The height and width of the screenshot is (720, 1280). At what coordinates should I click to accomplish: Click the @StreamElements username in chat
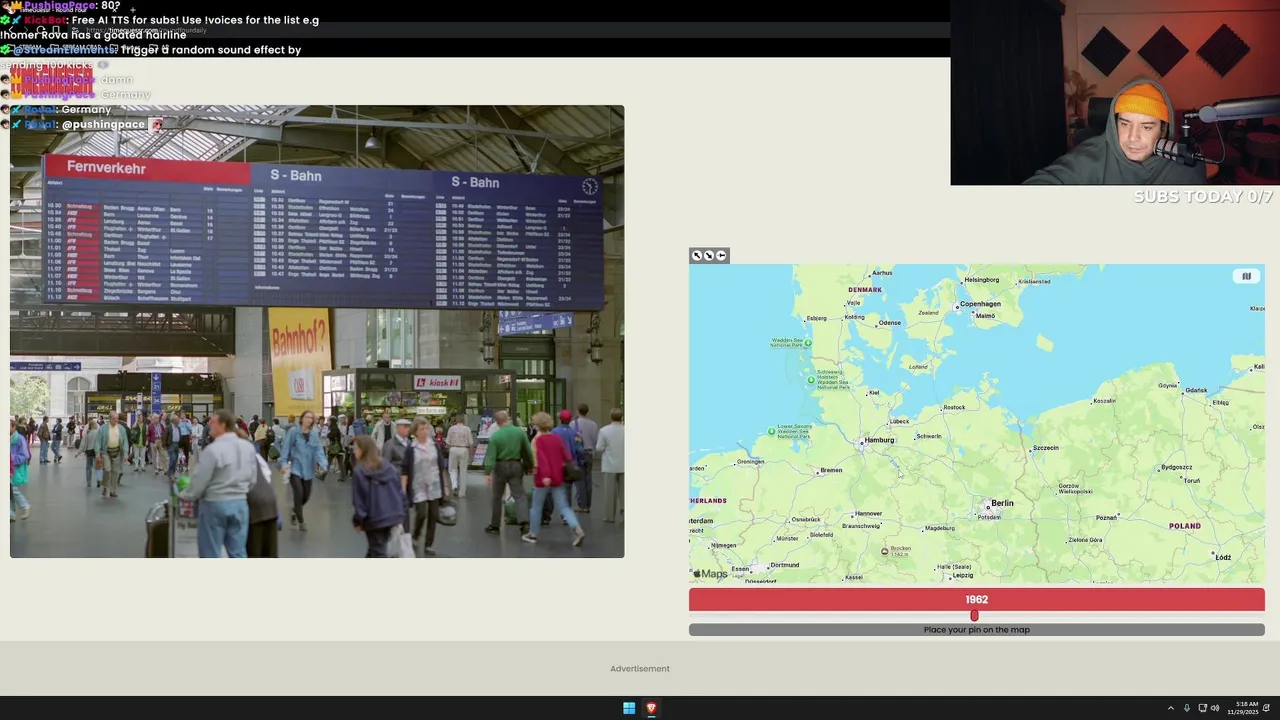63,50
